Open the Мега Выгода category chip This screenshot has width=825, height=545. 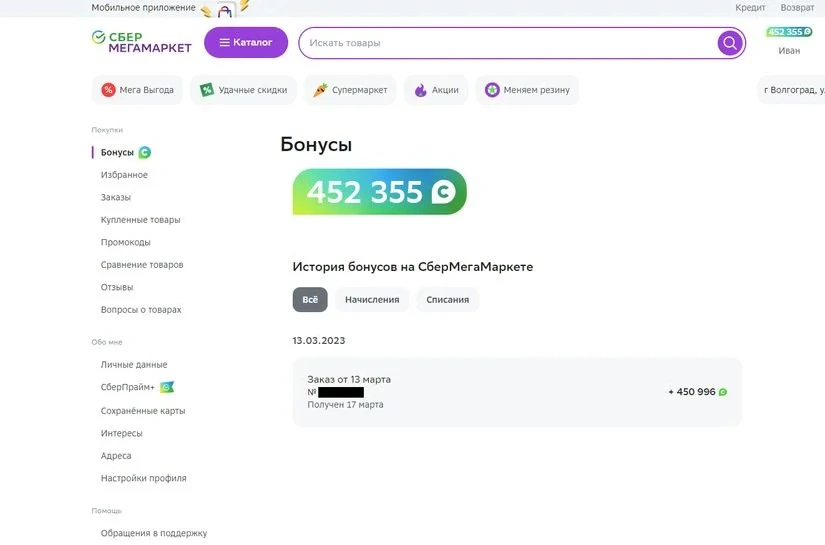coord(137,90)
